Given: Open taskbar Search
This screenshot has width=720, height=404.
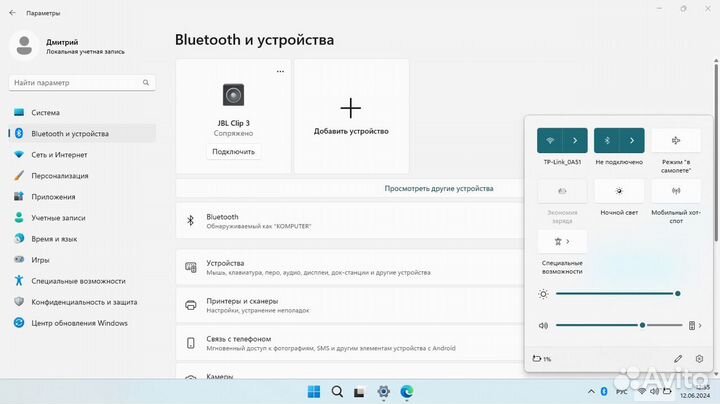Looking at the screenshot, I should (x=337, y=392).
